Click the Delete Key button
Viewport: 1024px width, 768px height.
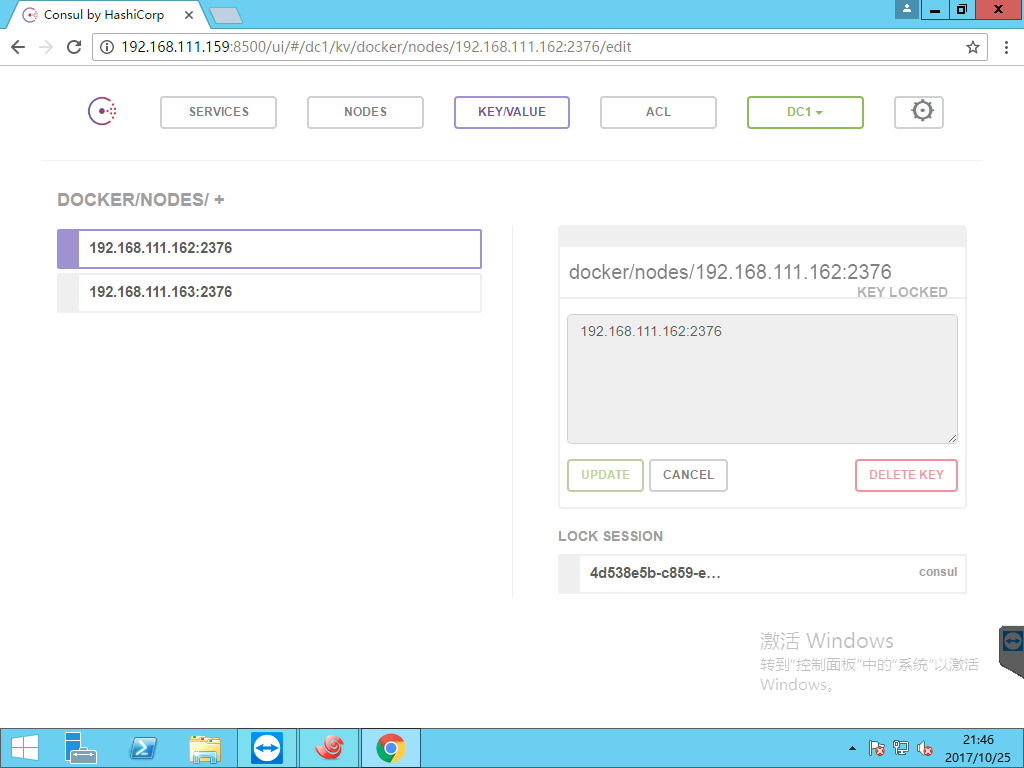906,475
